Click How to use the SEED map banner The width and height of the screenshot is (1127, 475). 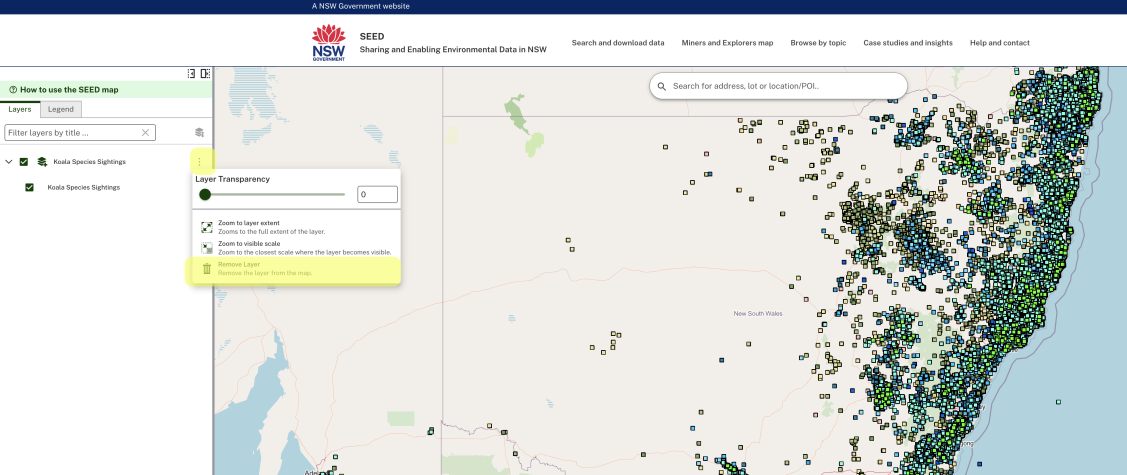coord(106,90)
